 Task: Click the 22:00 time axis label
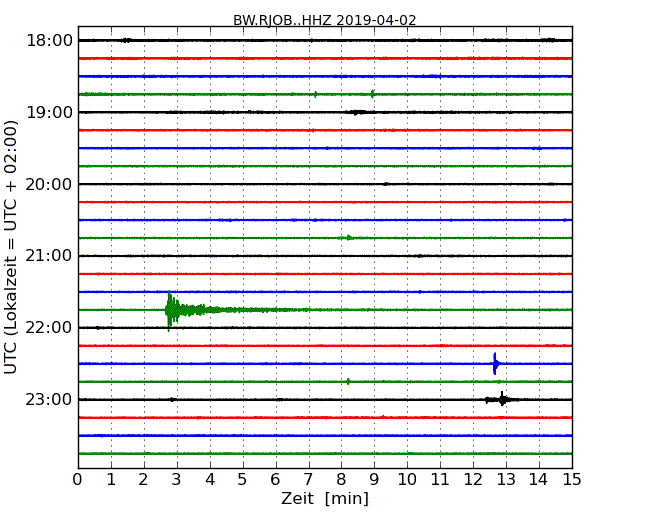(49, 328)
